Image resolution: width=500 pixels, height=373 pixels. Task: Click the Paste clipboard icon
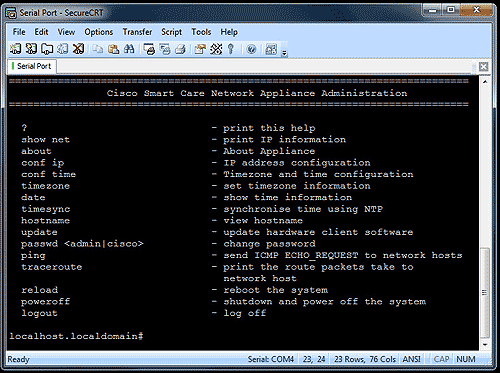[113, 49]
